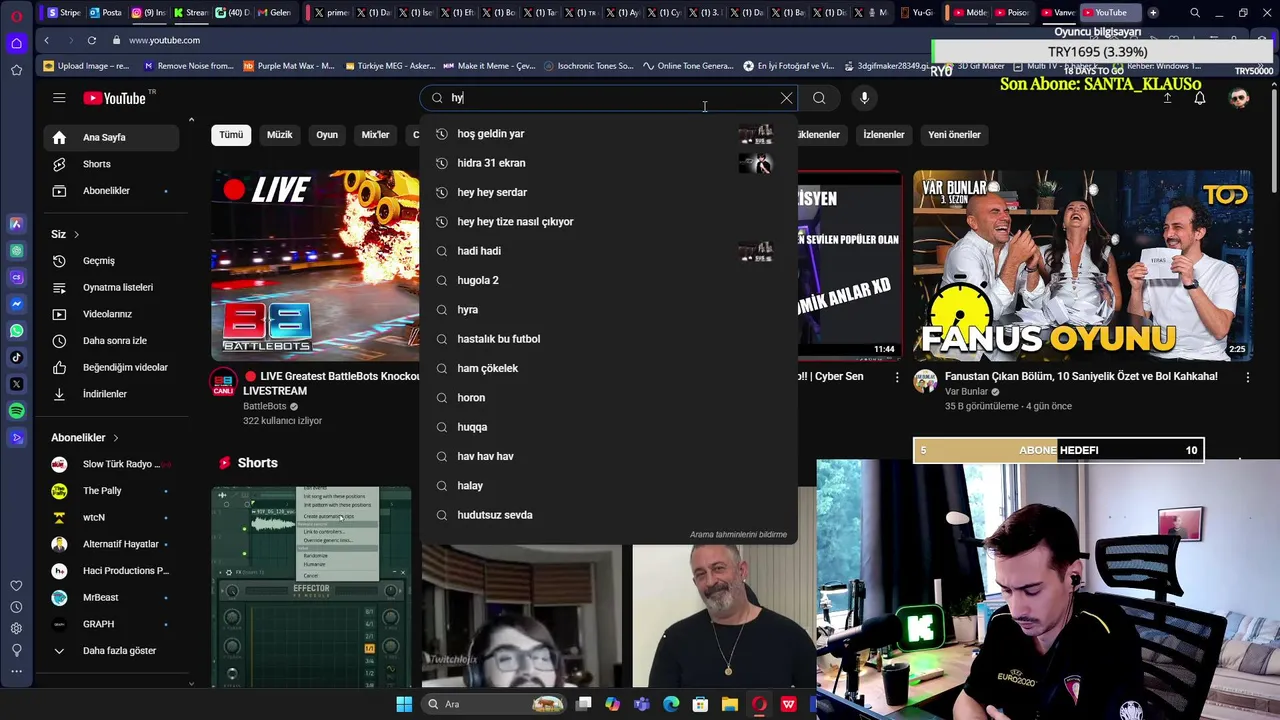Click 'Arama tahminlerini bildirme' link
This screenshot has width=1280, height=720.
(x=738, y=535)
